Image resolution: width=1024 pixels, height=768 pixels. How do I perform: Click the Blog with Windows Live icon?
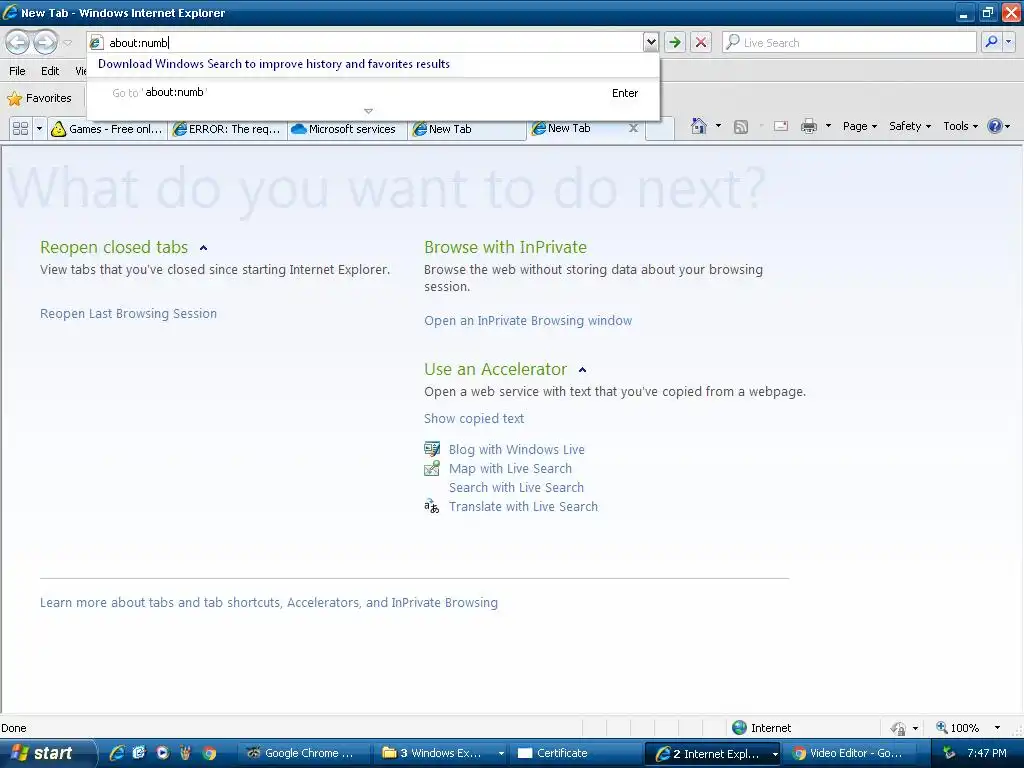[432, 449]
